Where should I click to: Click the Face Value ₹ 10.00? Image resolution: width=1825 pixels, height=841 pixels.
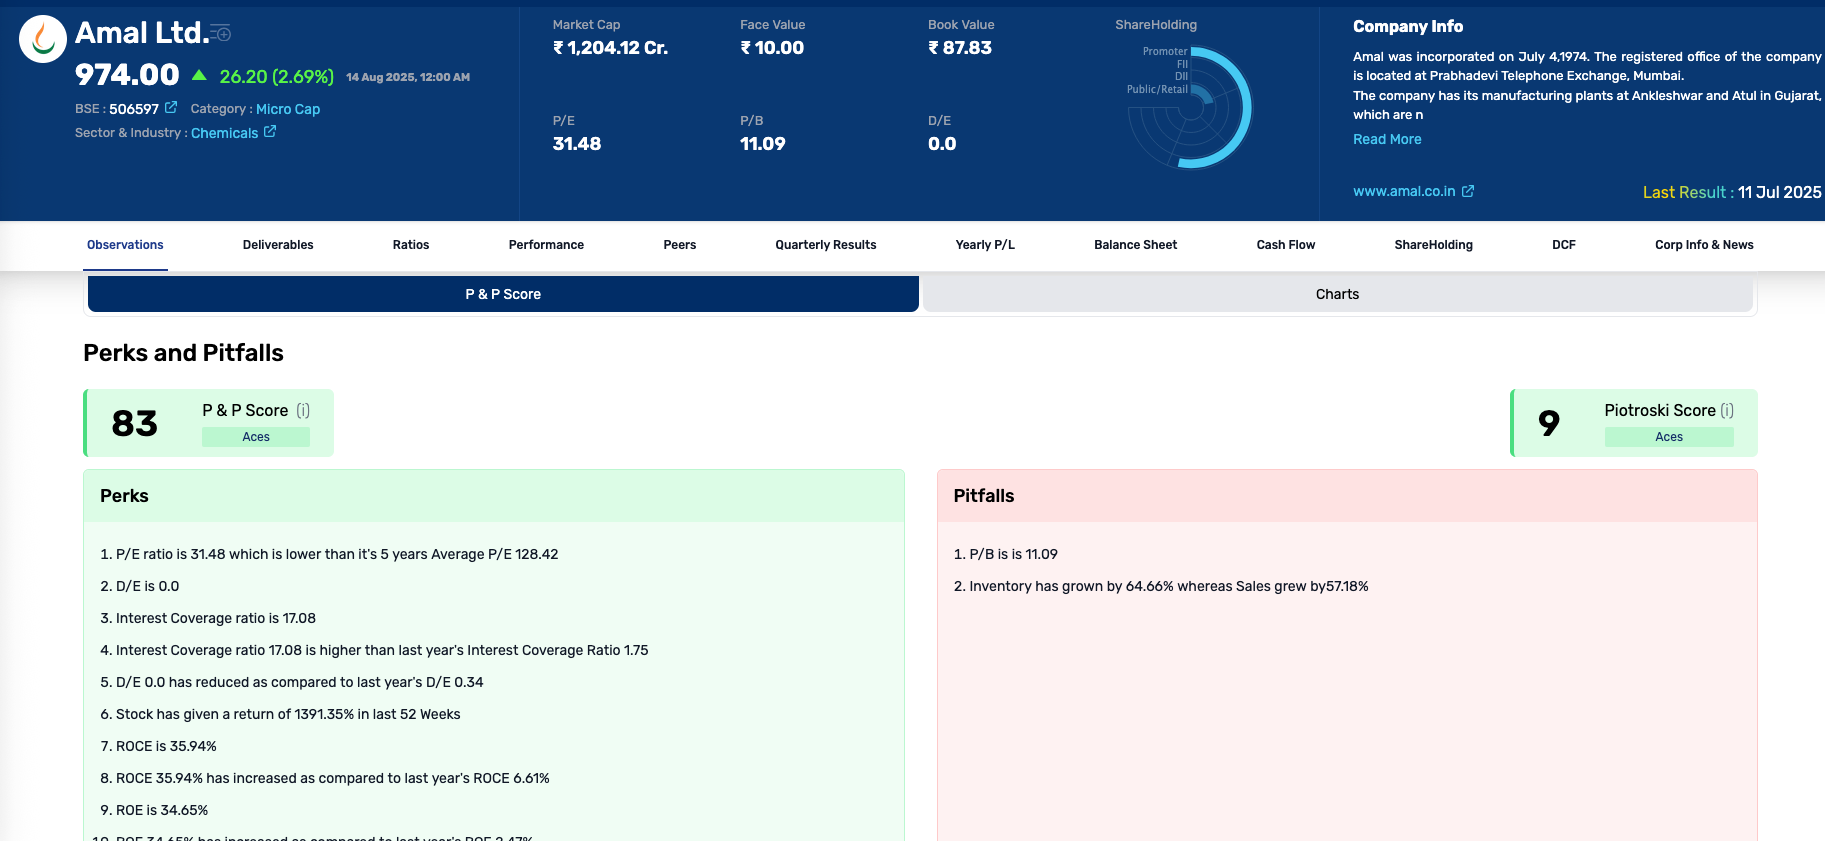click(772, 47)
